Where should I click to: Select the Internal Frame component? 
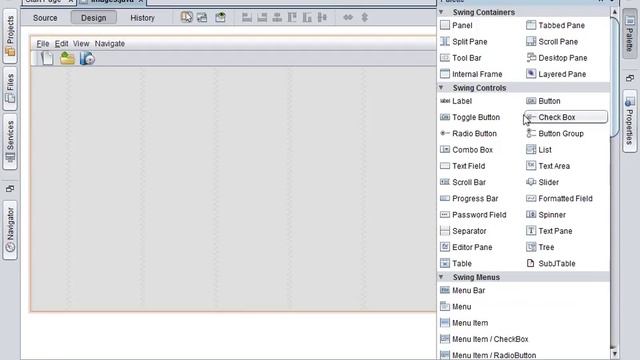click(x=471, y=74)
